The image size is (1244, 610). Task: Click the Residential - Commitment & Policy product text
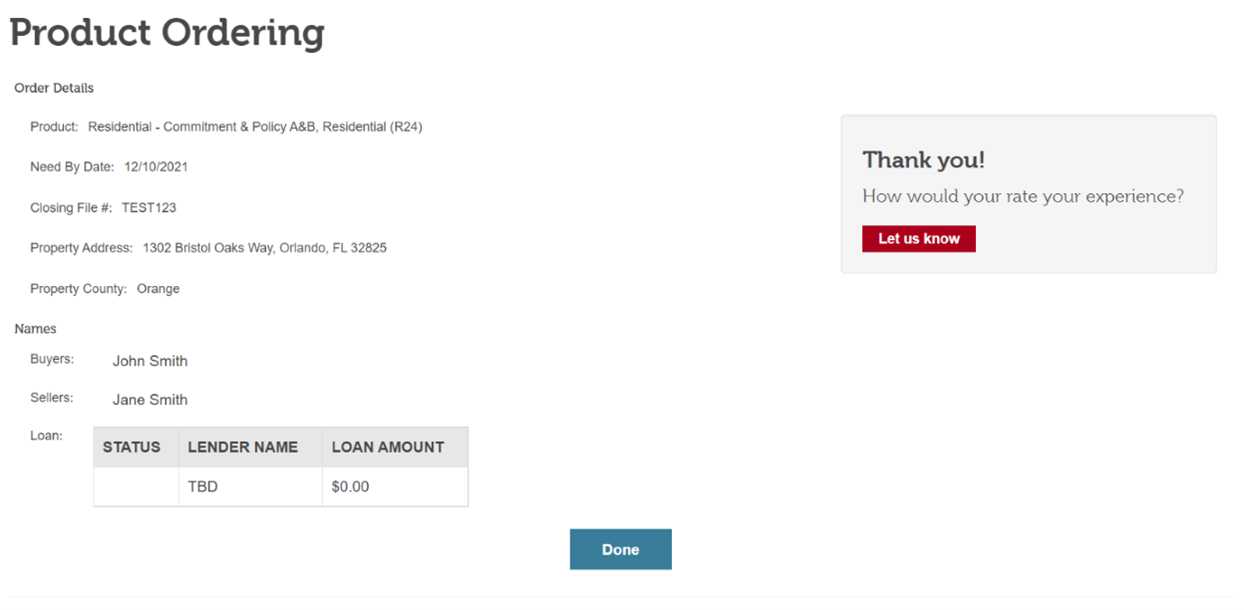tap(255, 127)
